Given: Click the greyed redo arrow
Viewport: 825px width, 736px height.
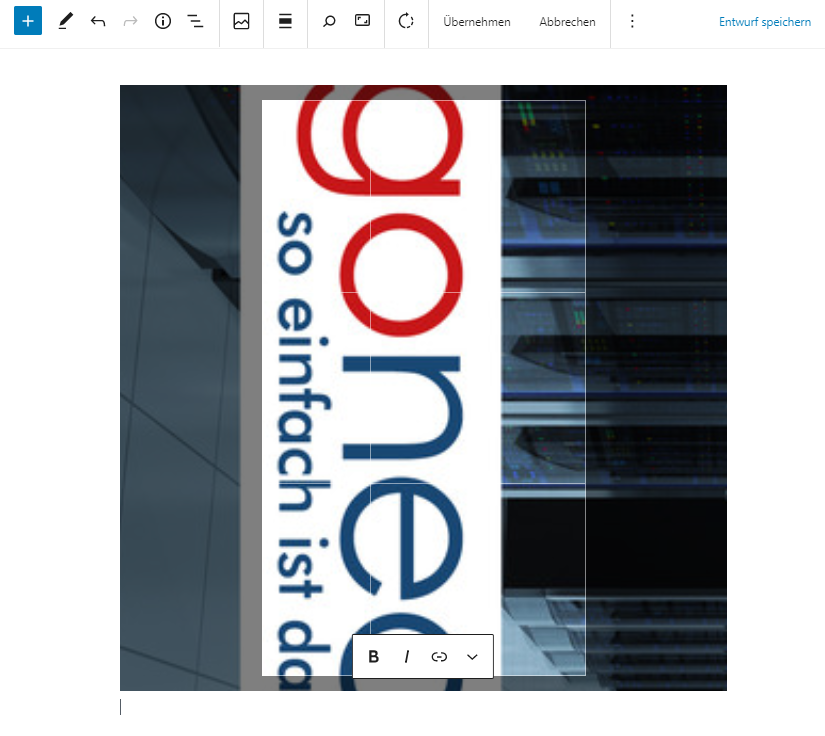Looking at the screenshot, I should (x=130, y=21).
